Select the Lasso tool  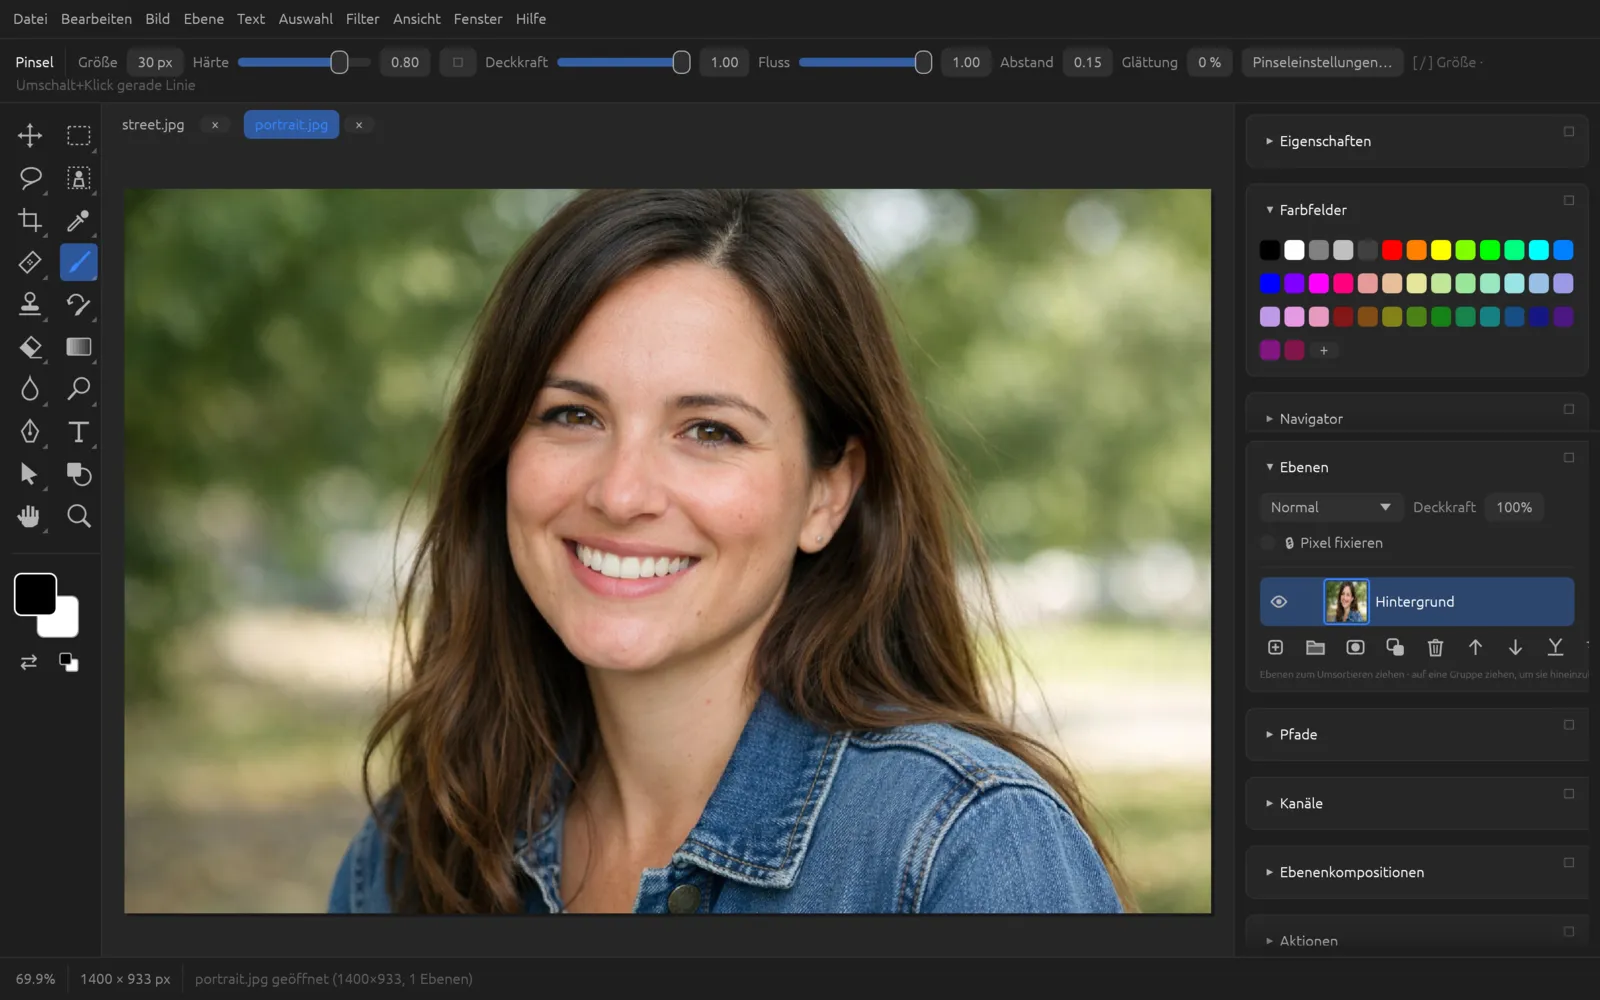30,178
